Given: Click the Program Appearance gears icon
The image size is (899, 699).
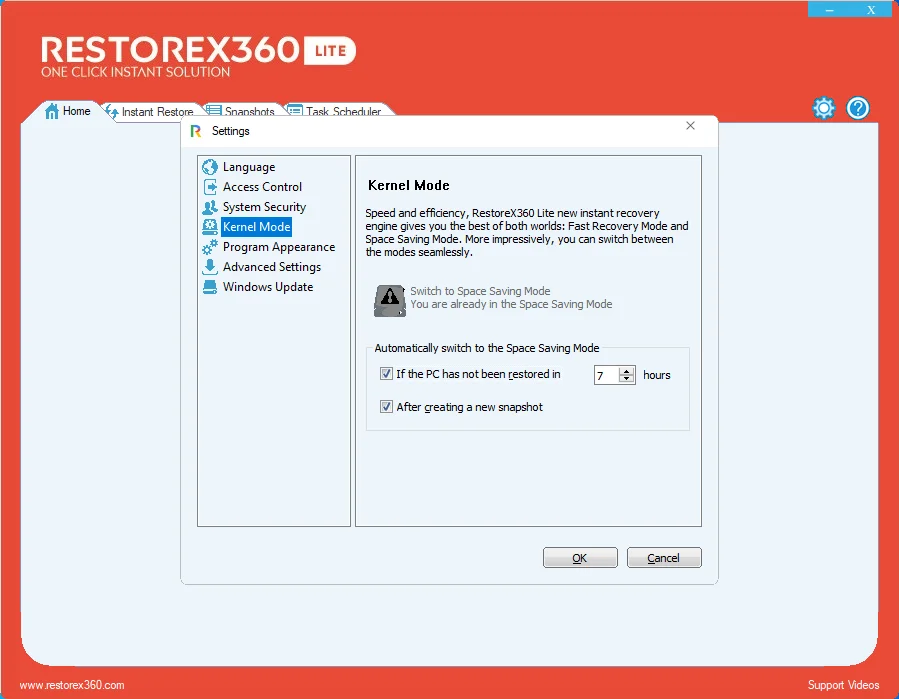Looking at the screenshot, I should click(x=210, y=247).
